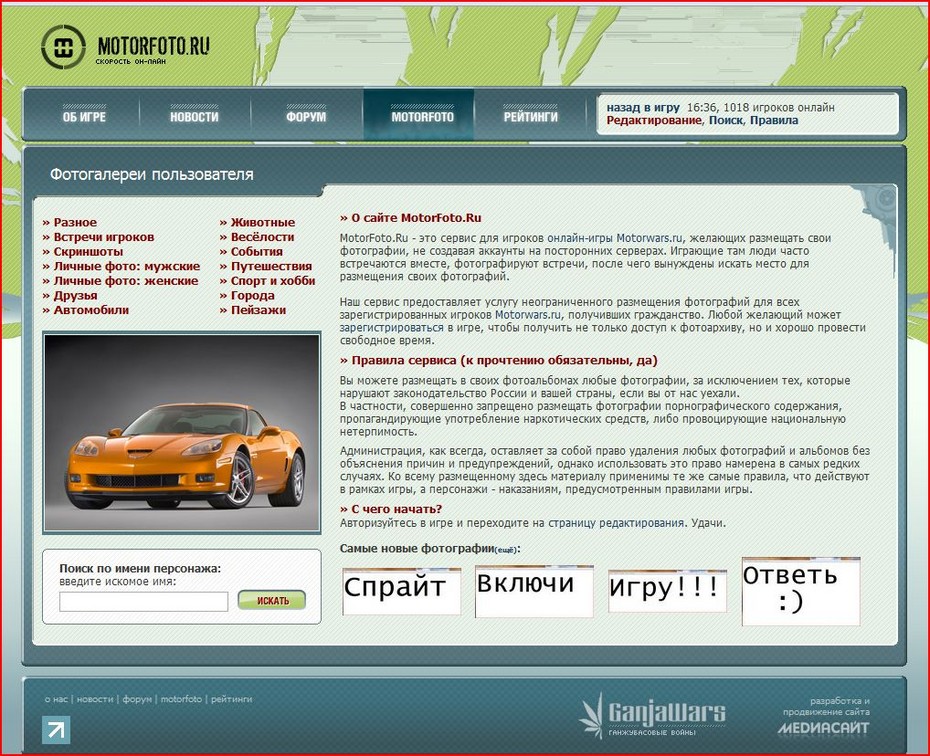Open the РЕЙТИНГИ tab
This screenshot has height=756, width=930.
click(531, 117)
